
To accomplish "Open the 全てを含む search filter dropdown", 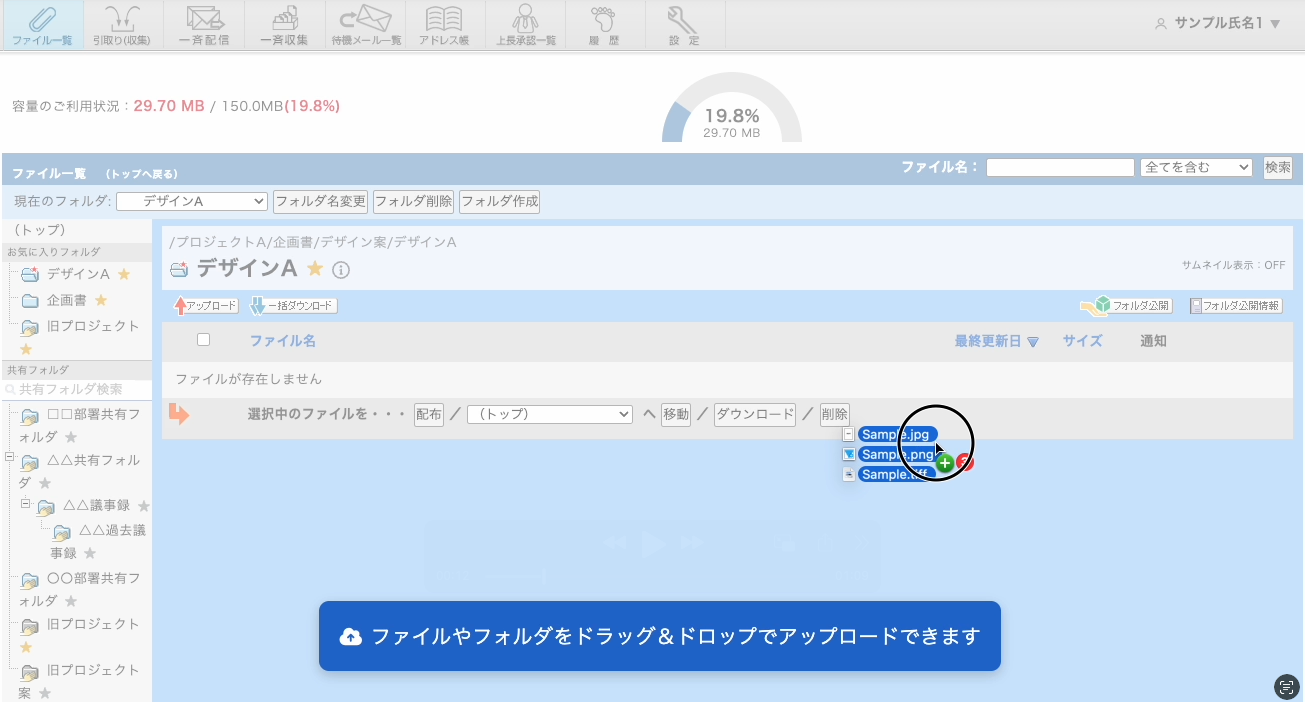I will pos(1196,168).
